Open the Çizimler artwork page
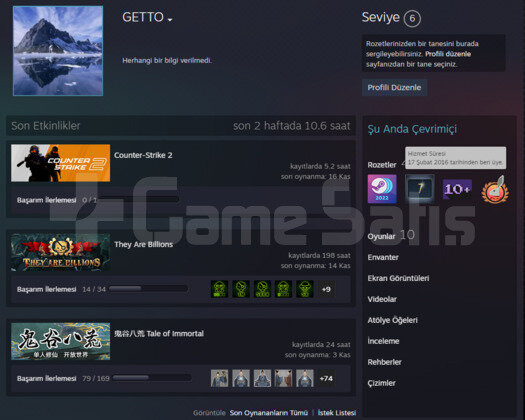This screenshot has width=525, height=420. coord(381,383)
